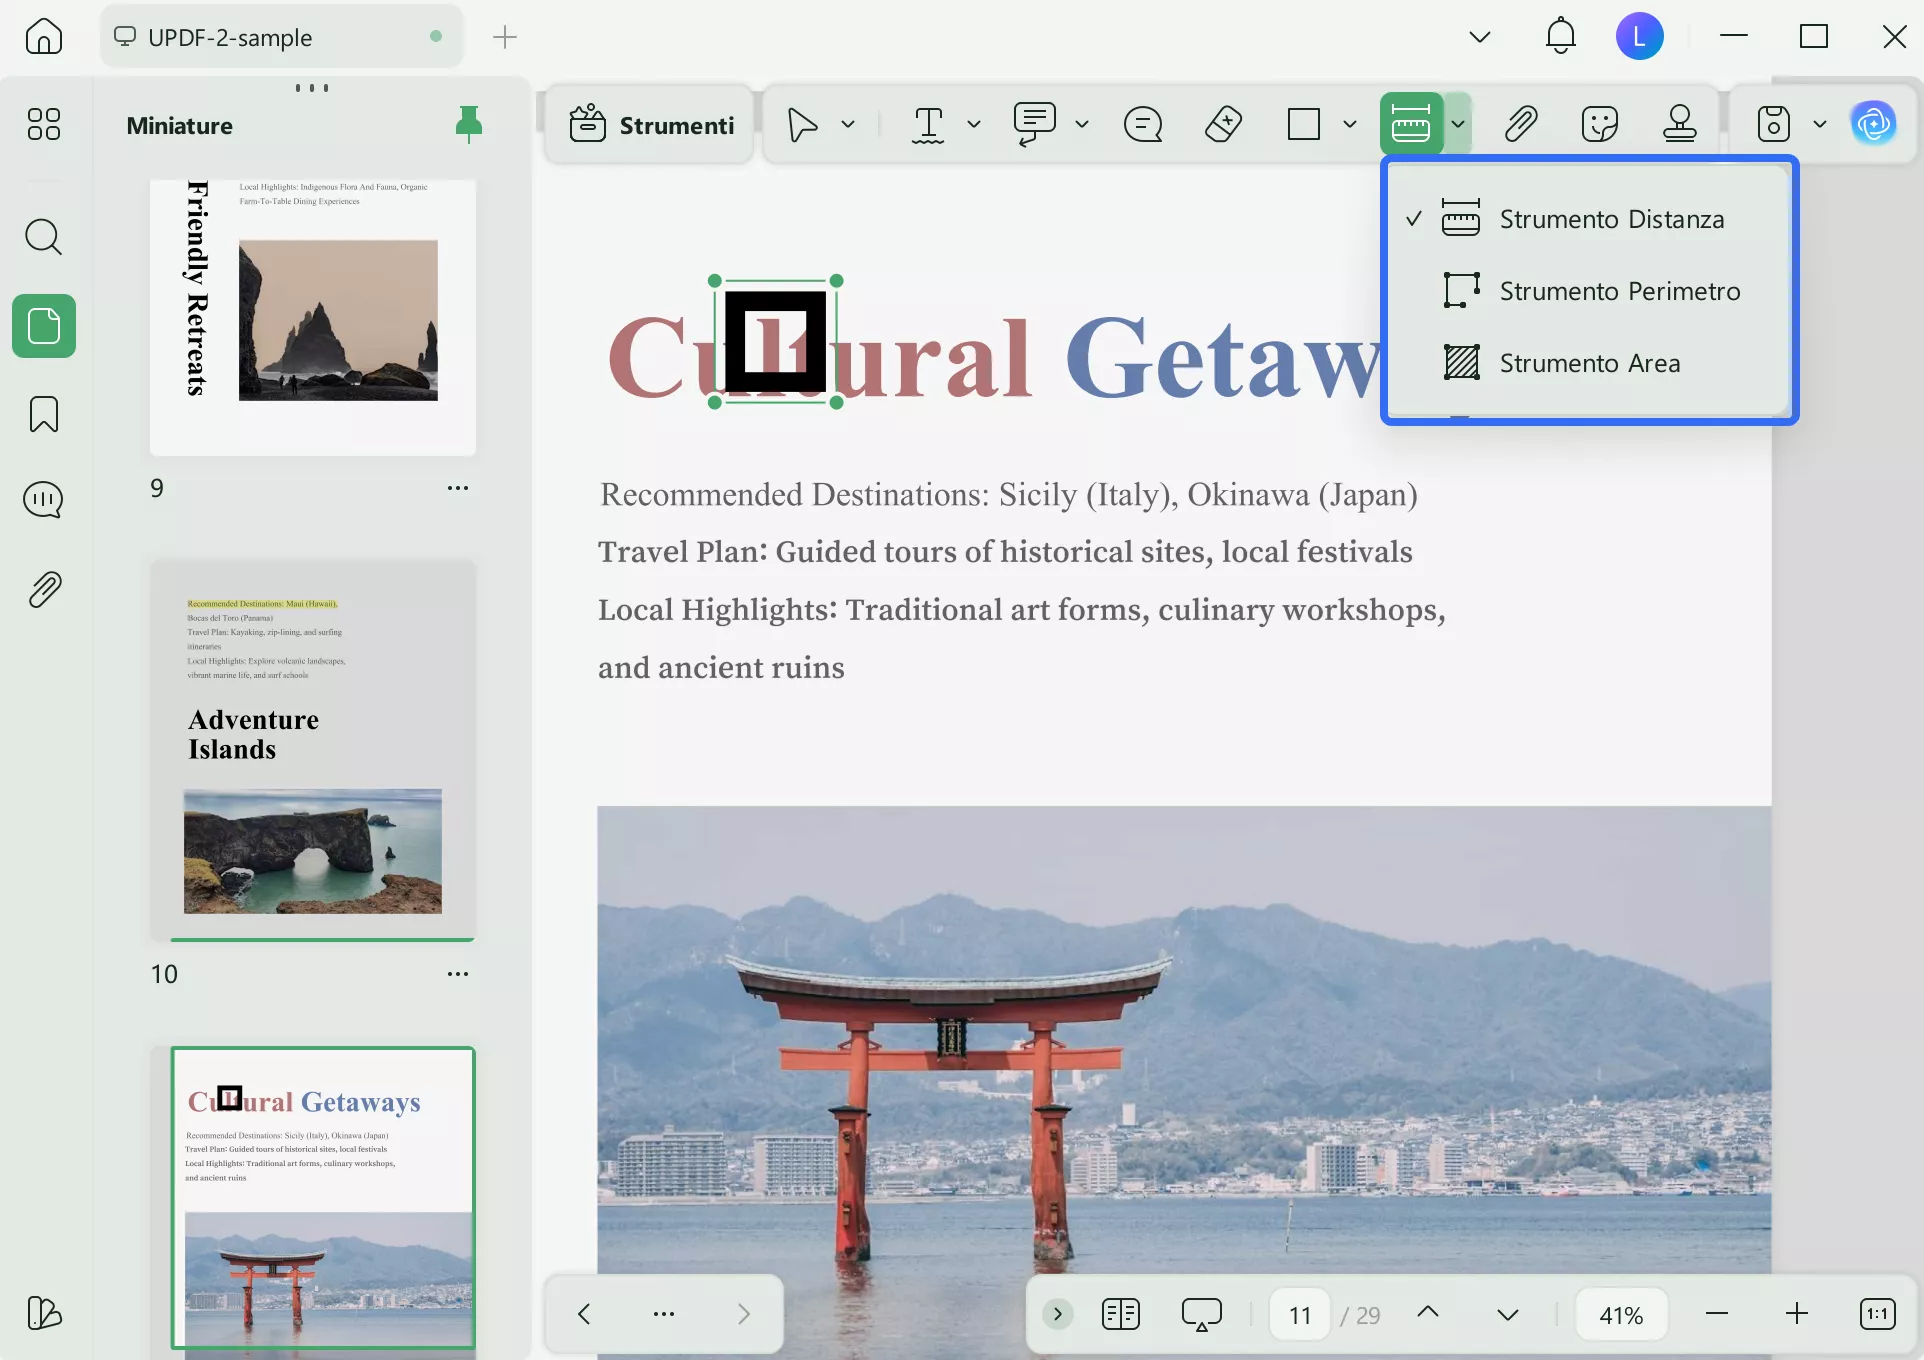Select Strumento Area from the menu
1924x1360 pixels.
coord(1589,363)
